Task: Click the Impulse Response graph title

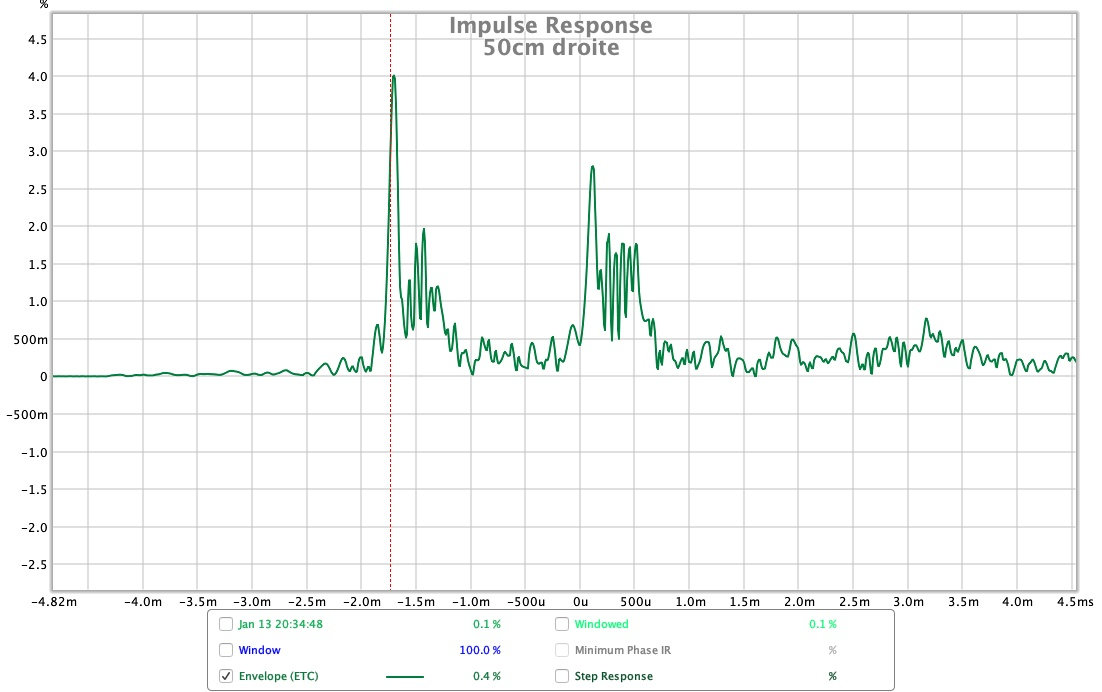Action: pos(551,25)
